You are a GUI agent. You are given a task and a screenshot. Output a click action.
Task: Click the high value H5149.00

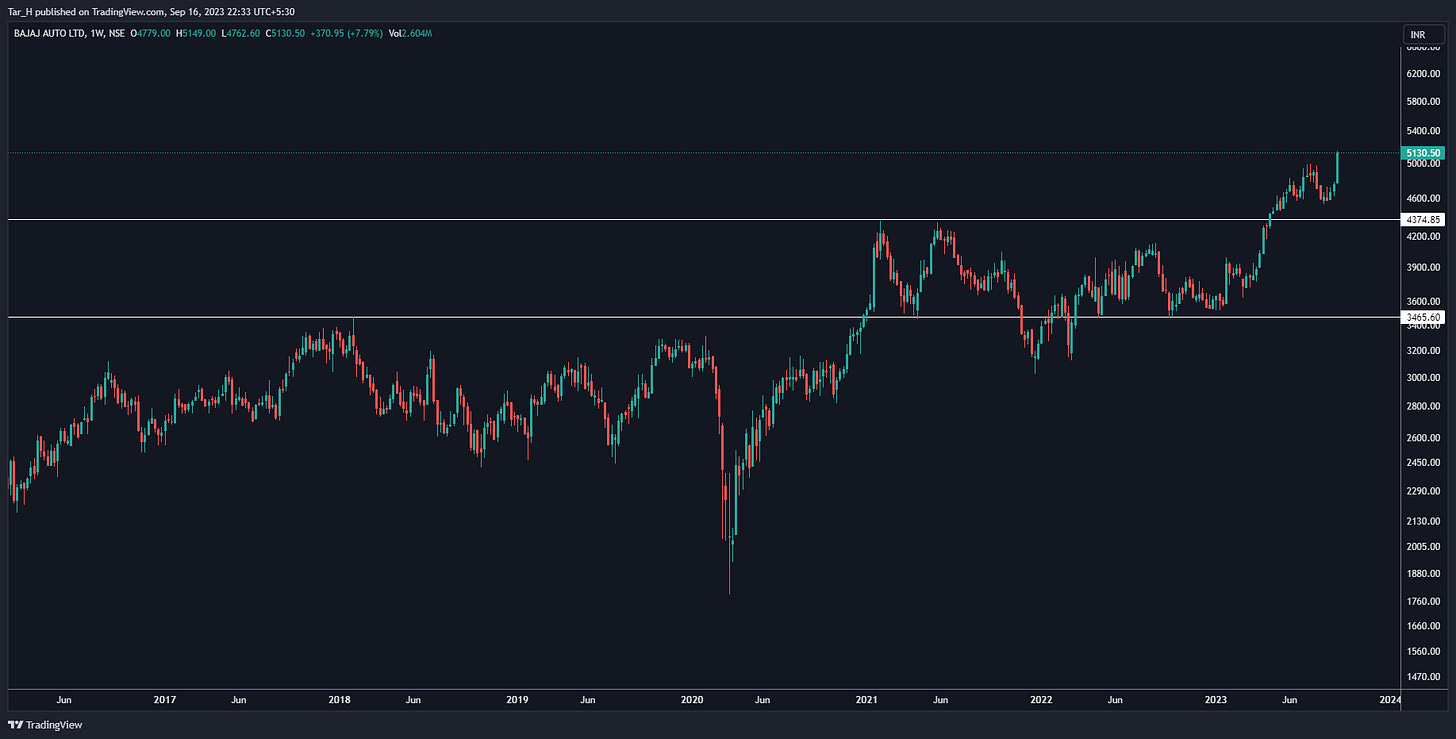tap(197, 34)
